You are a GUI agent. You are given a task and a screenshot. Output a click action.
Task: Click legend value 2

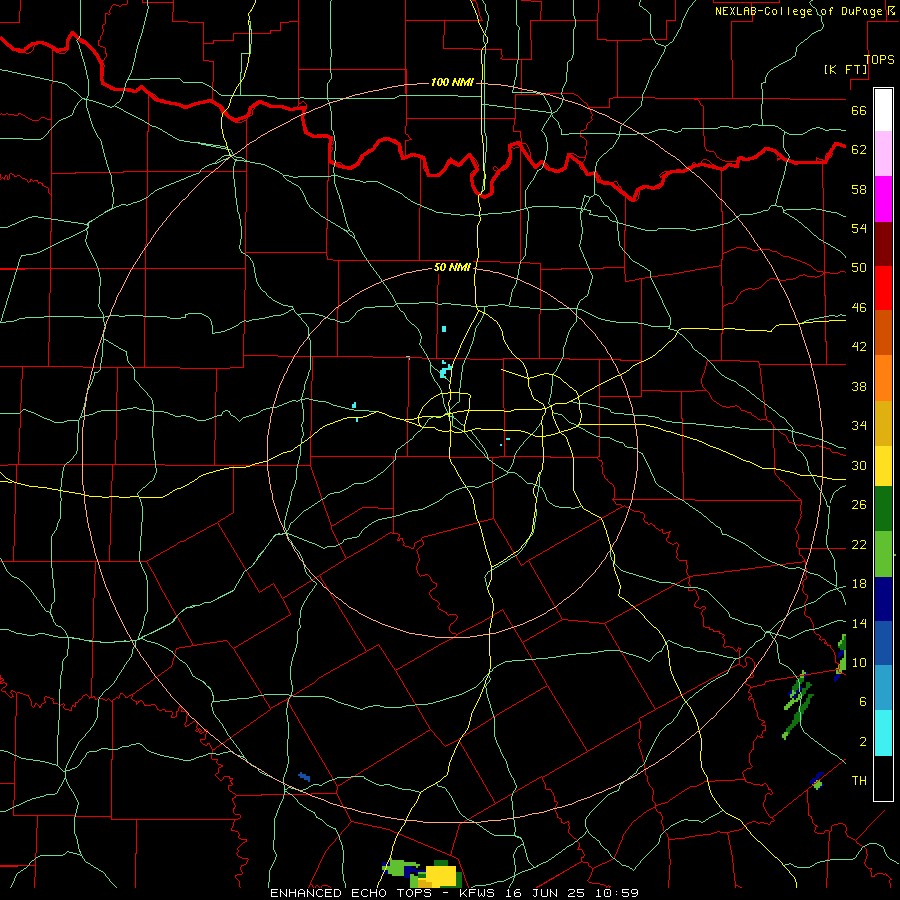[863, 742]
